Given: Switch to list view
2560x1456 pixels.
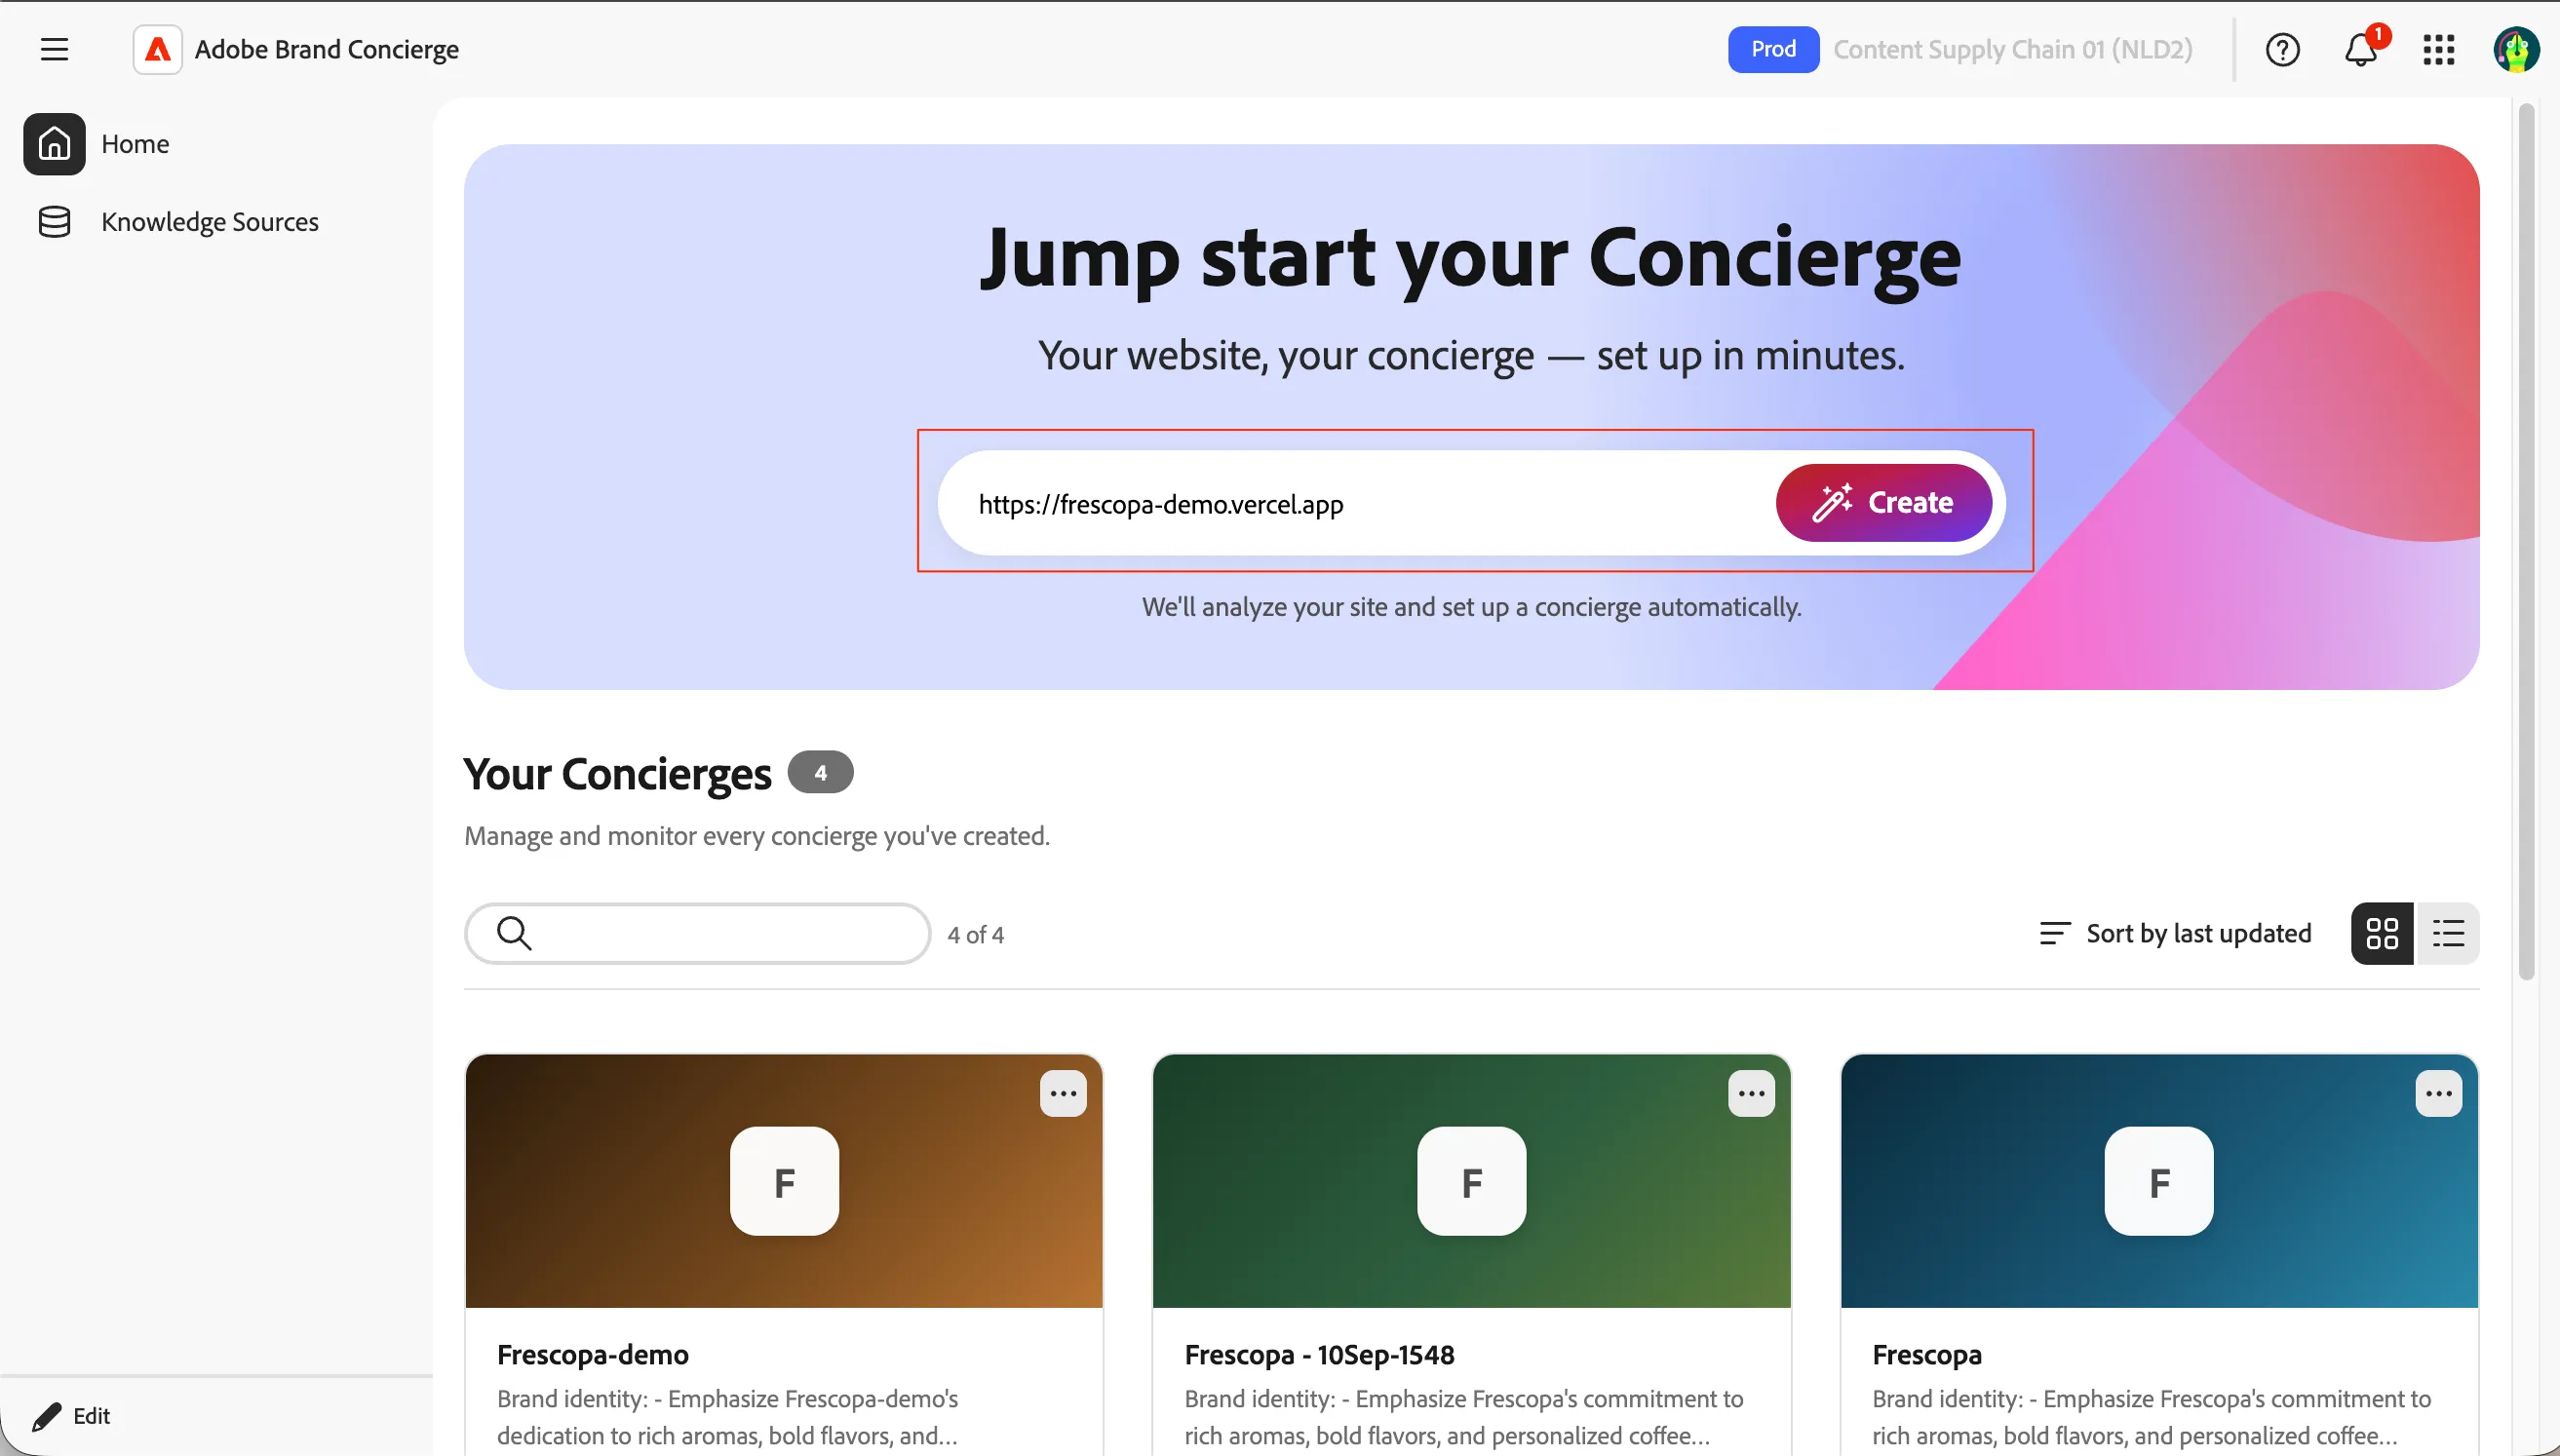Looking at the screenshot, I should [2447, 933].
